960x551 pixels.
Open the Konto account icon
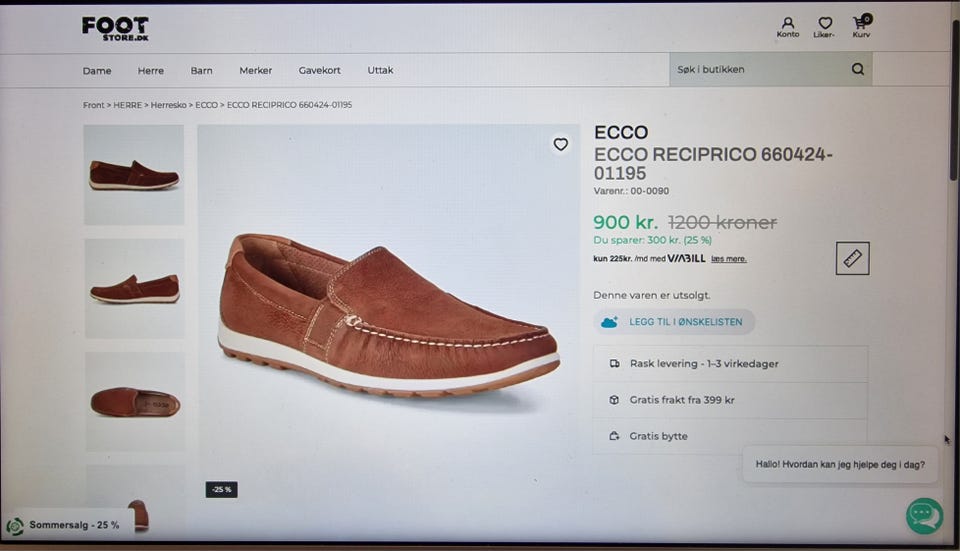coord(788,27)
